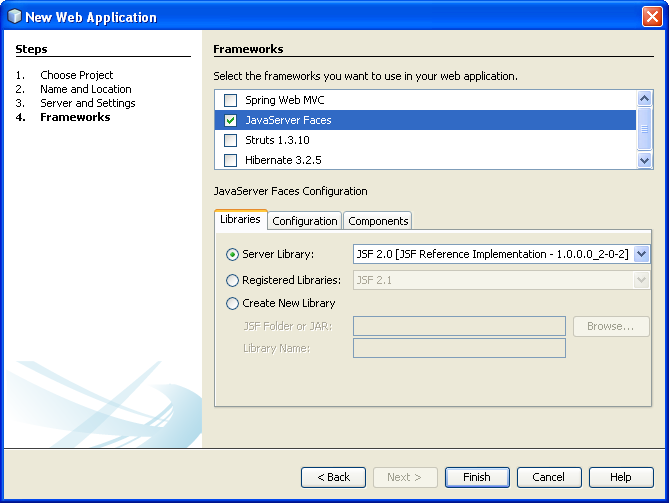Close the New Web Application dialog
669x503 pixels.
[x=650, y=16]
